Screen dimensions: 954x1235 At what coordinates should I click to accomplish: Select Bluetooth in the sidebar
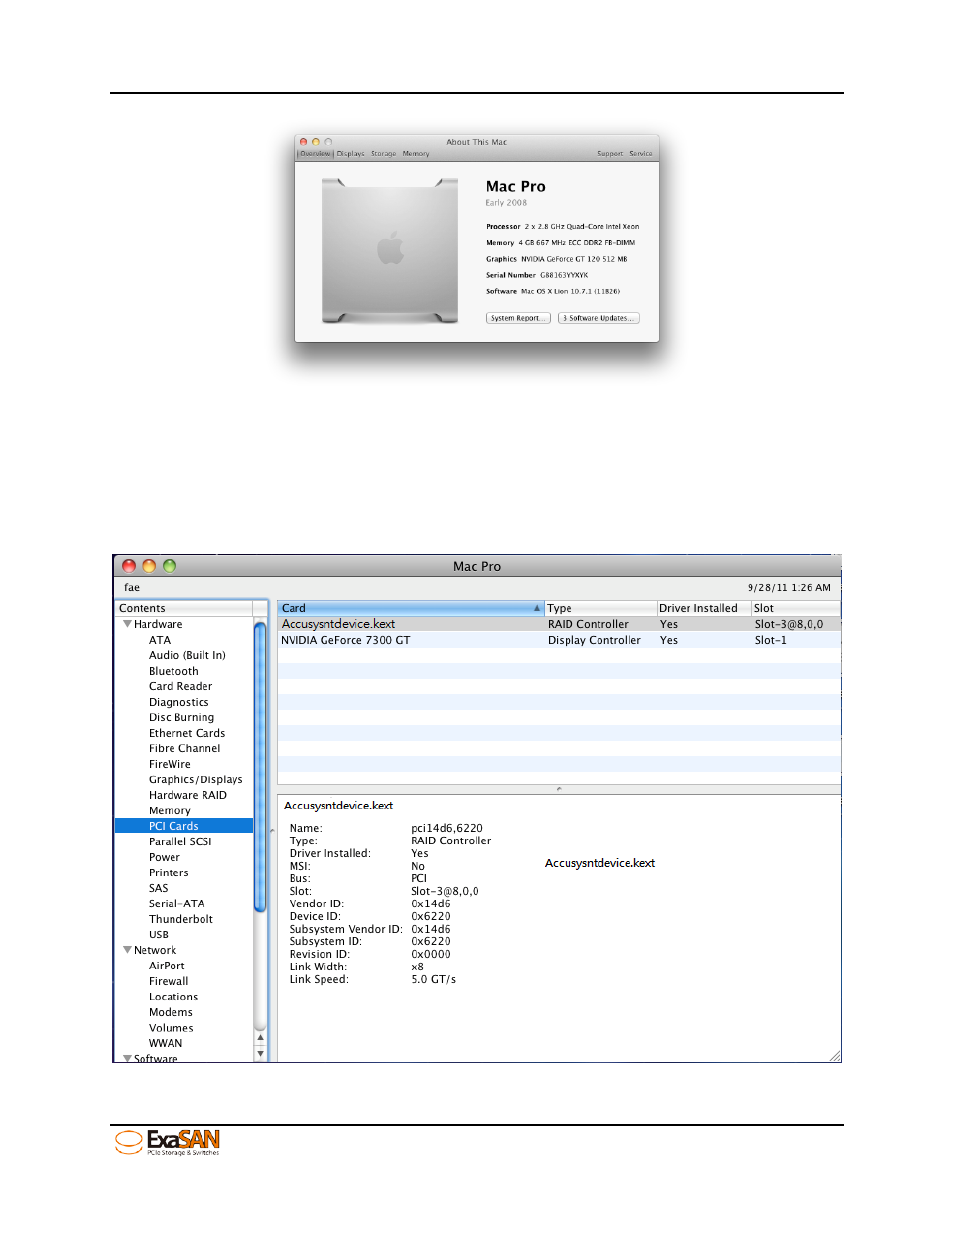coord(173,671)
